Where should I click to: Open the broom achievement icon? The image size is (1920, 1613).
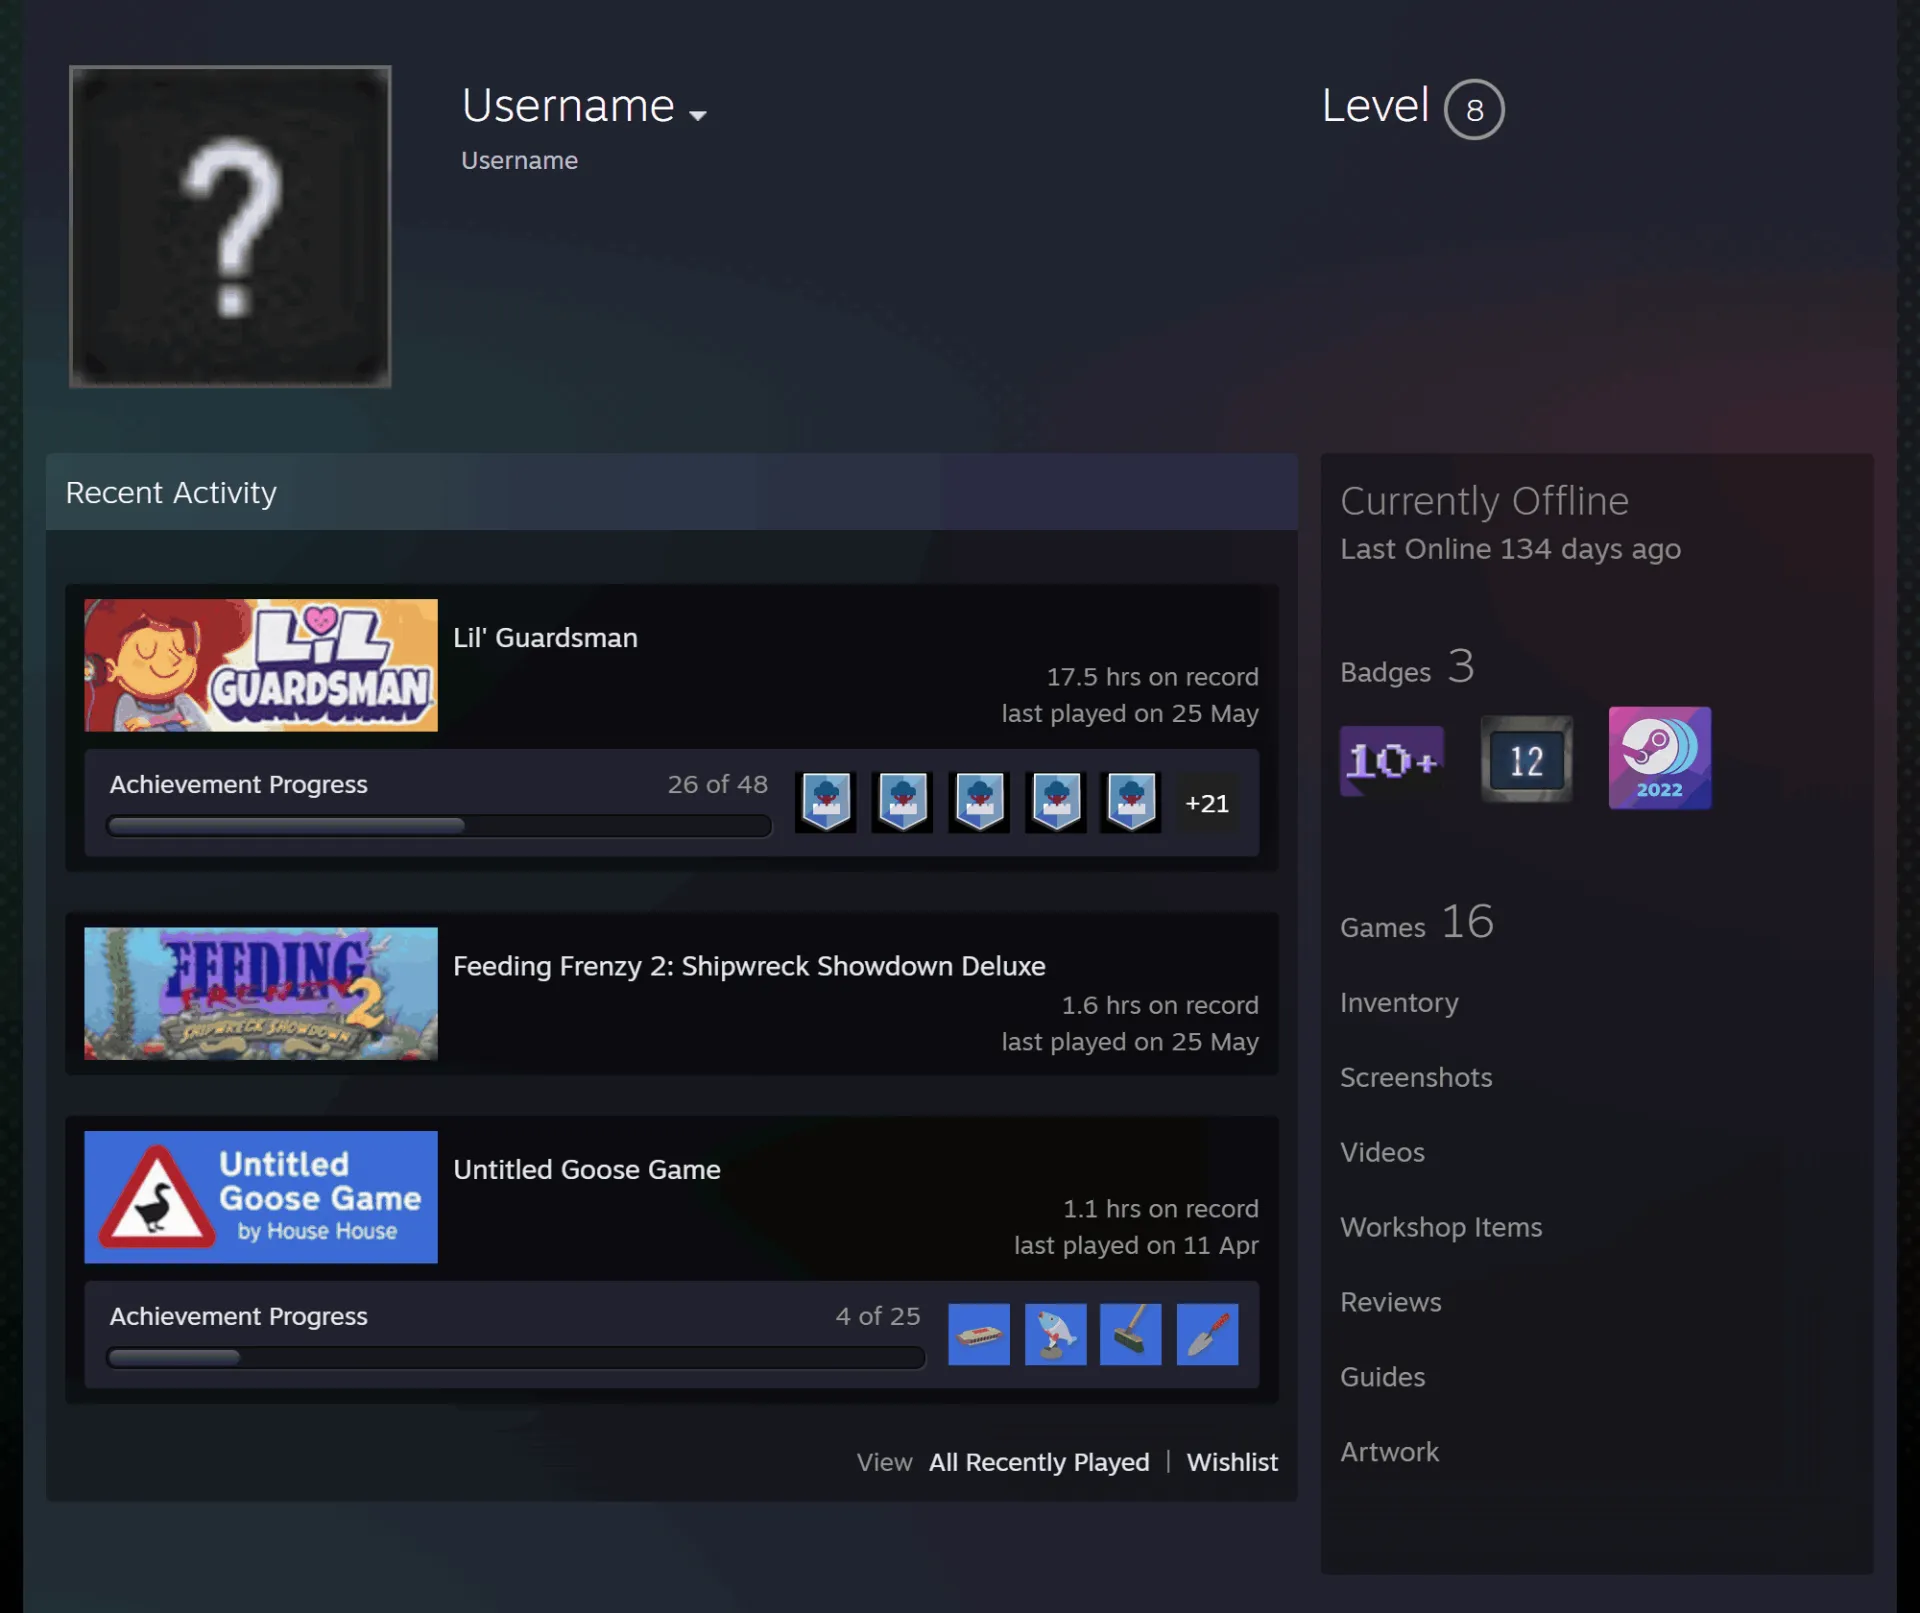[1131, 1334]
